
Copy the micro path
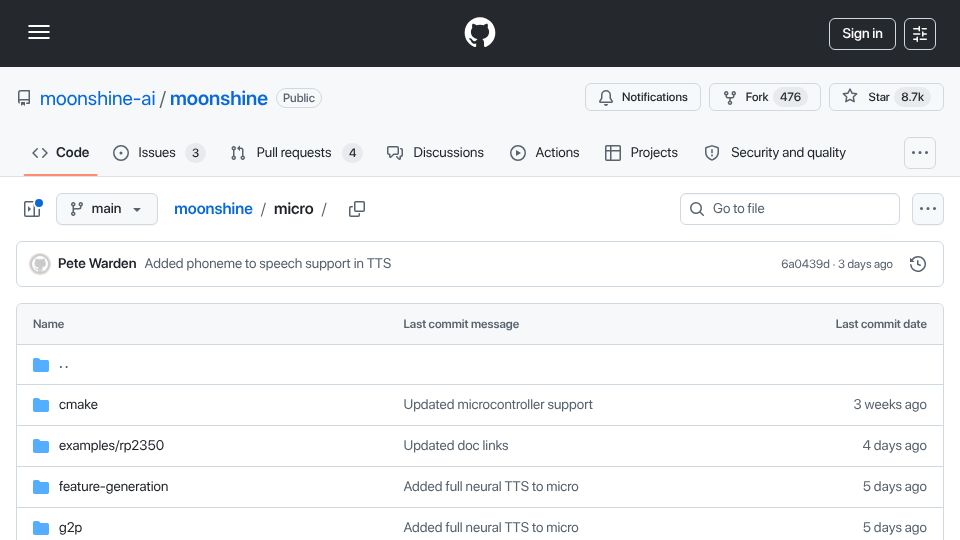point(357,209)
